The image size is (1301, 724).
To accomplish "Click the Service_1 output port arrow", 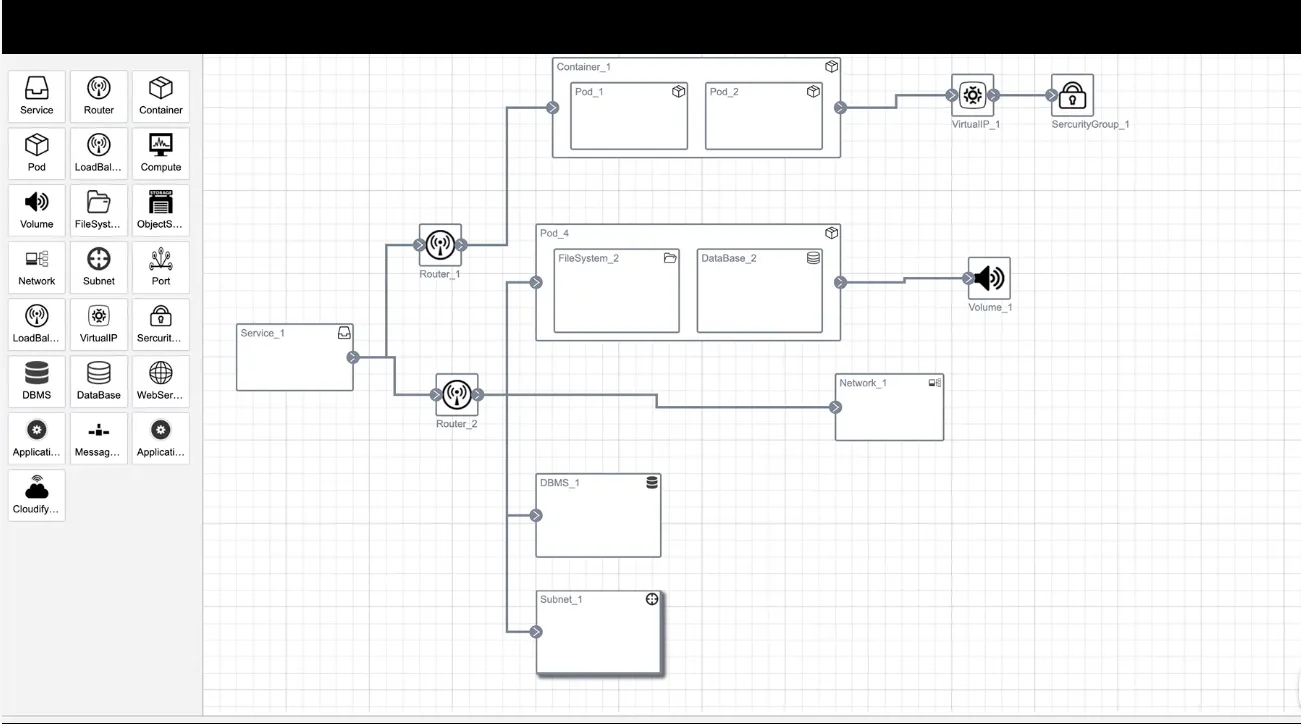I will pyautogui.click(x=353, y=357).
